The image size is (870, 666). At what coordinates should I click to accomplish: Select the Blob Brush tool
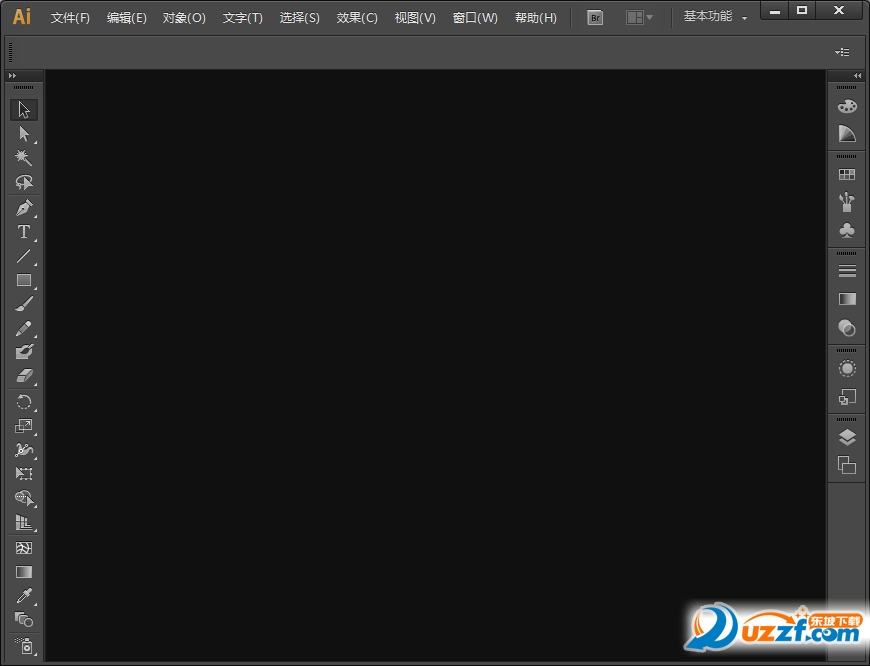tap(24, 352)
